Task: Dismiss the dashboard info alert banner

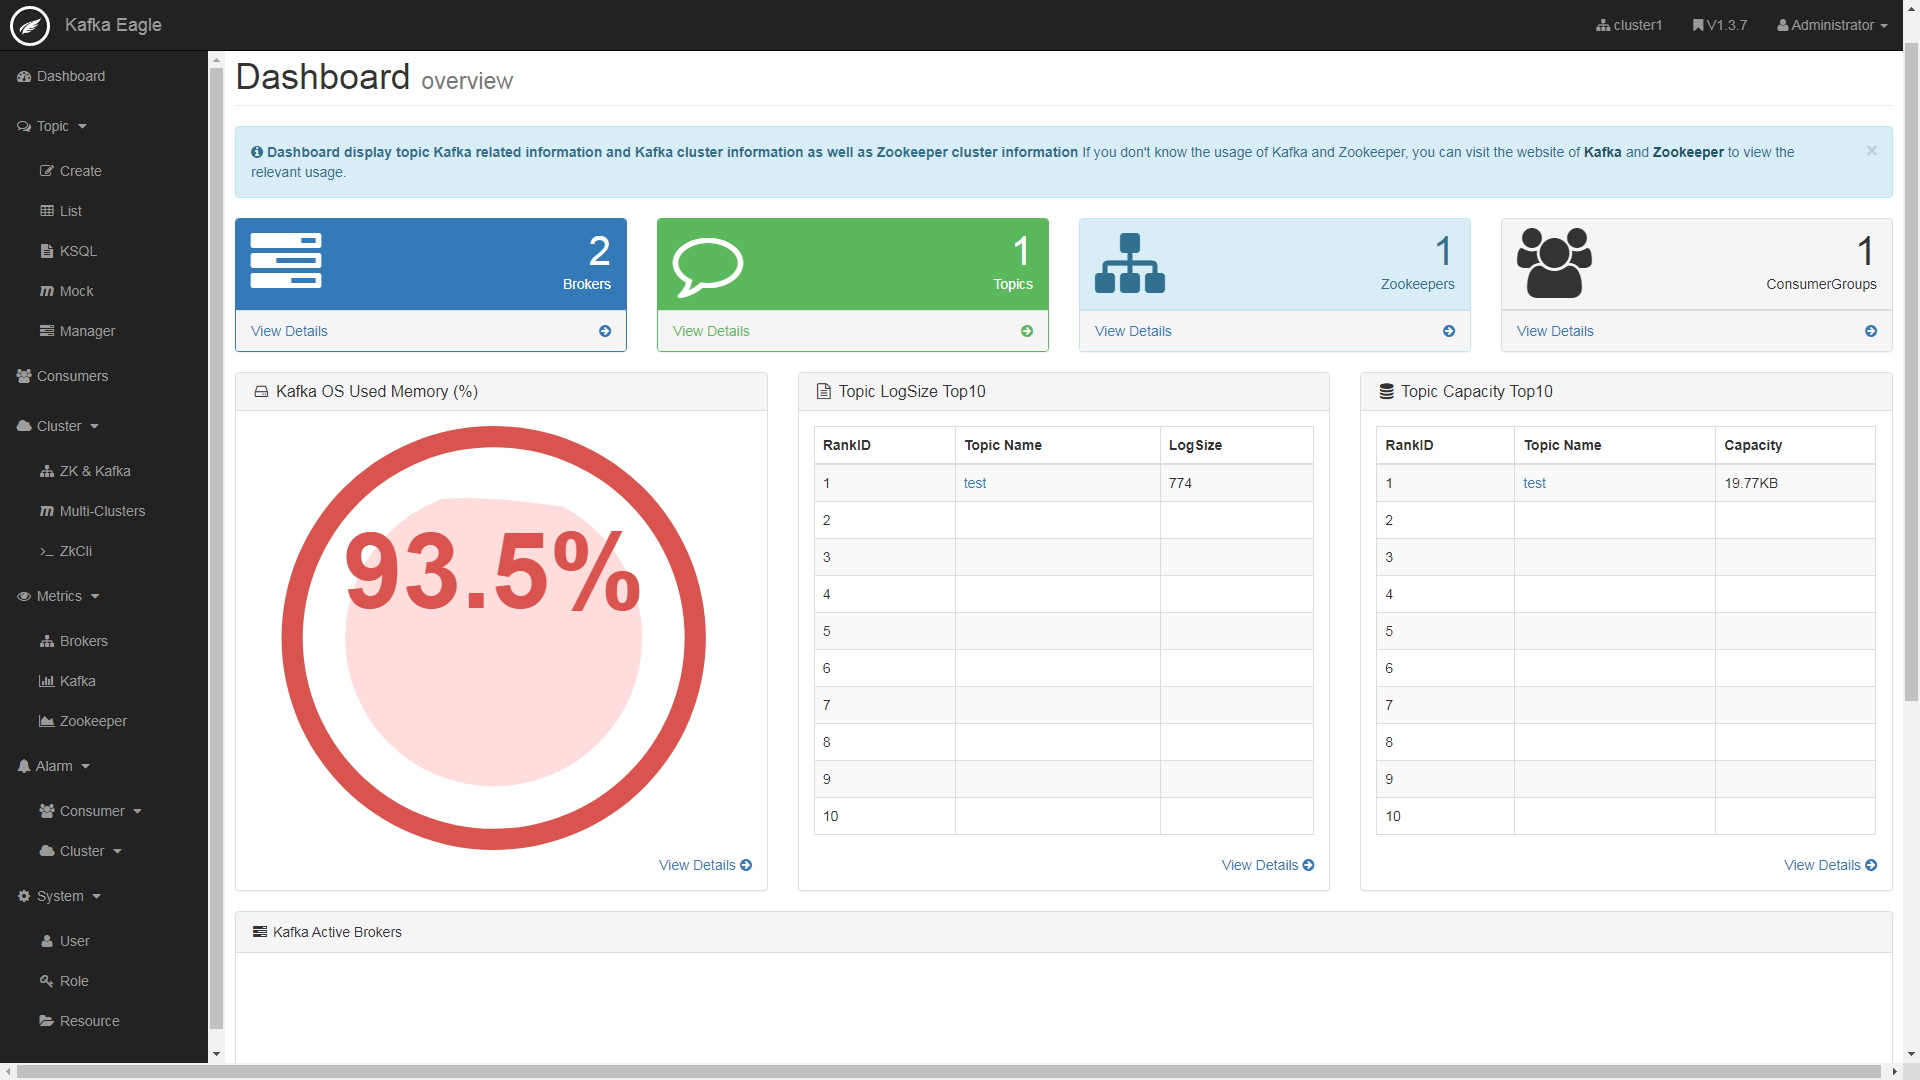Action: pyautogui.click(x=1871, y=151)
